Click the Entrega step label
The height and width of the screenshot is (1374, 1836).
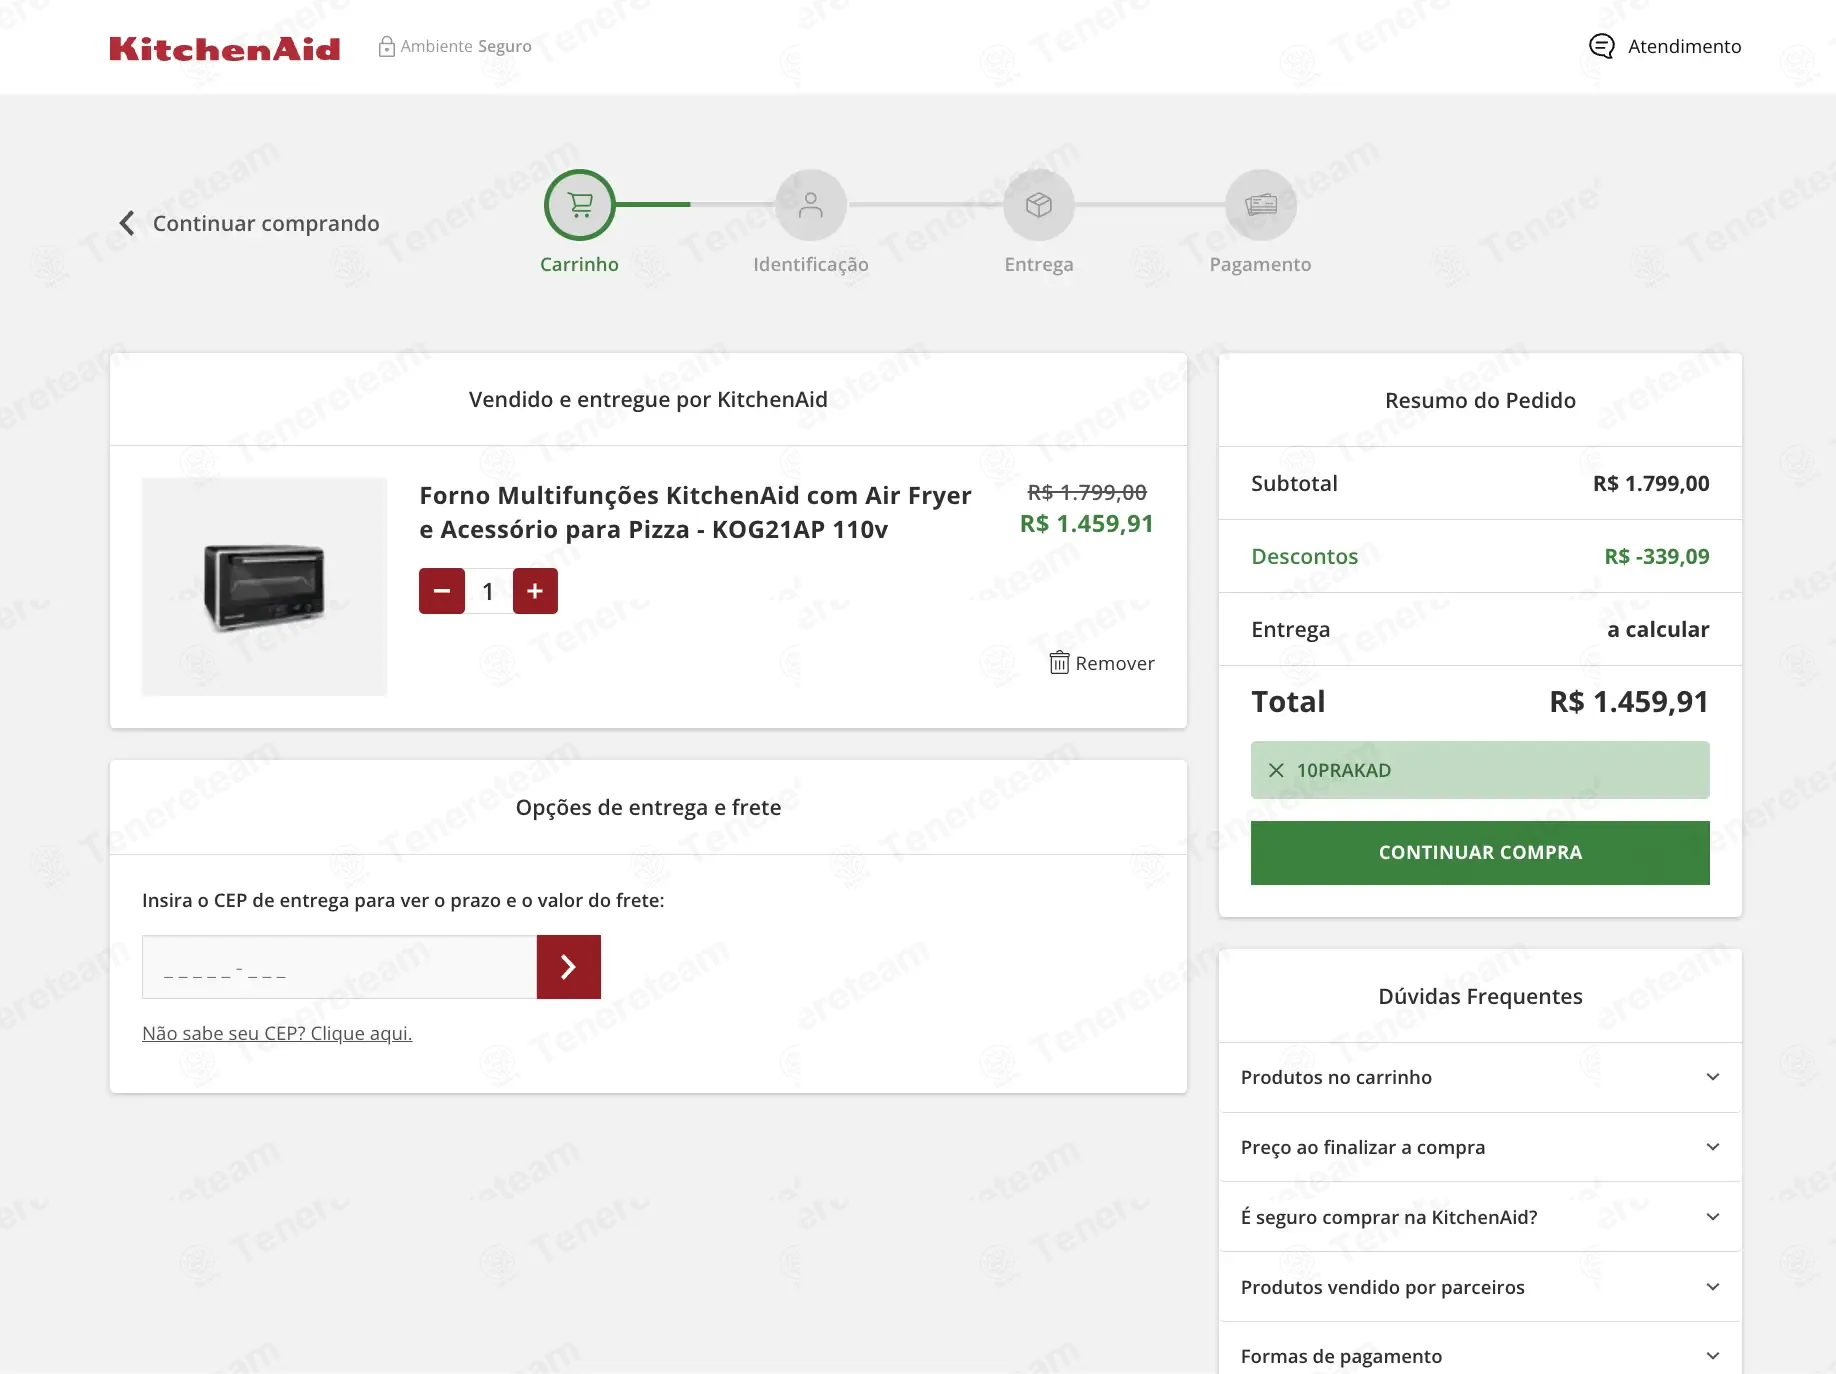[x=1039, y=264]
